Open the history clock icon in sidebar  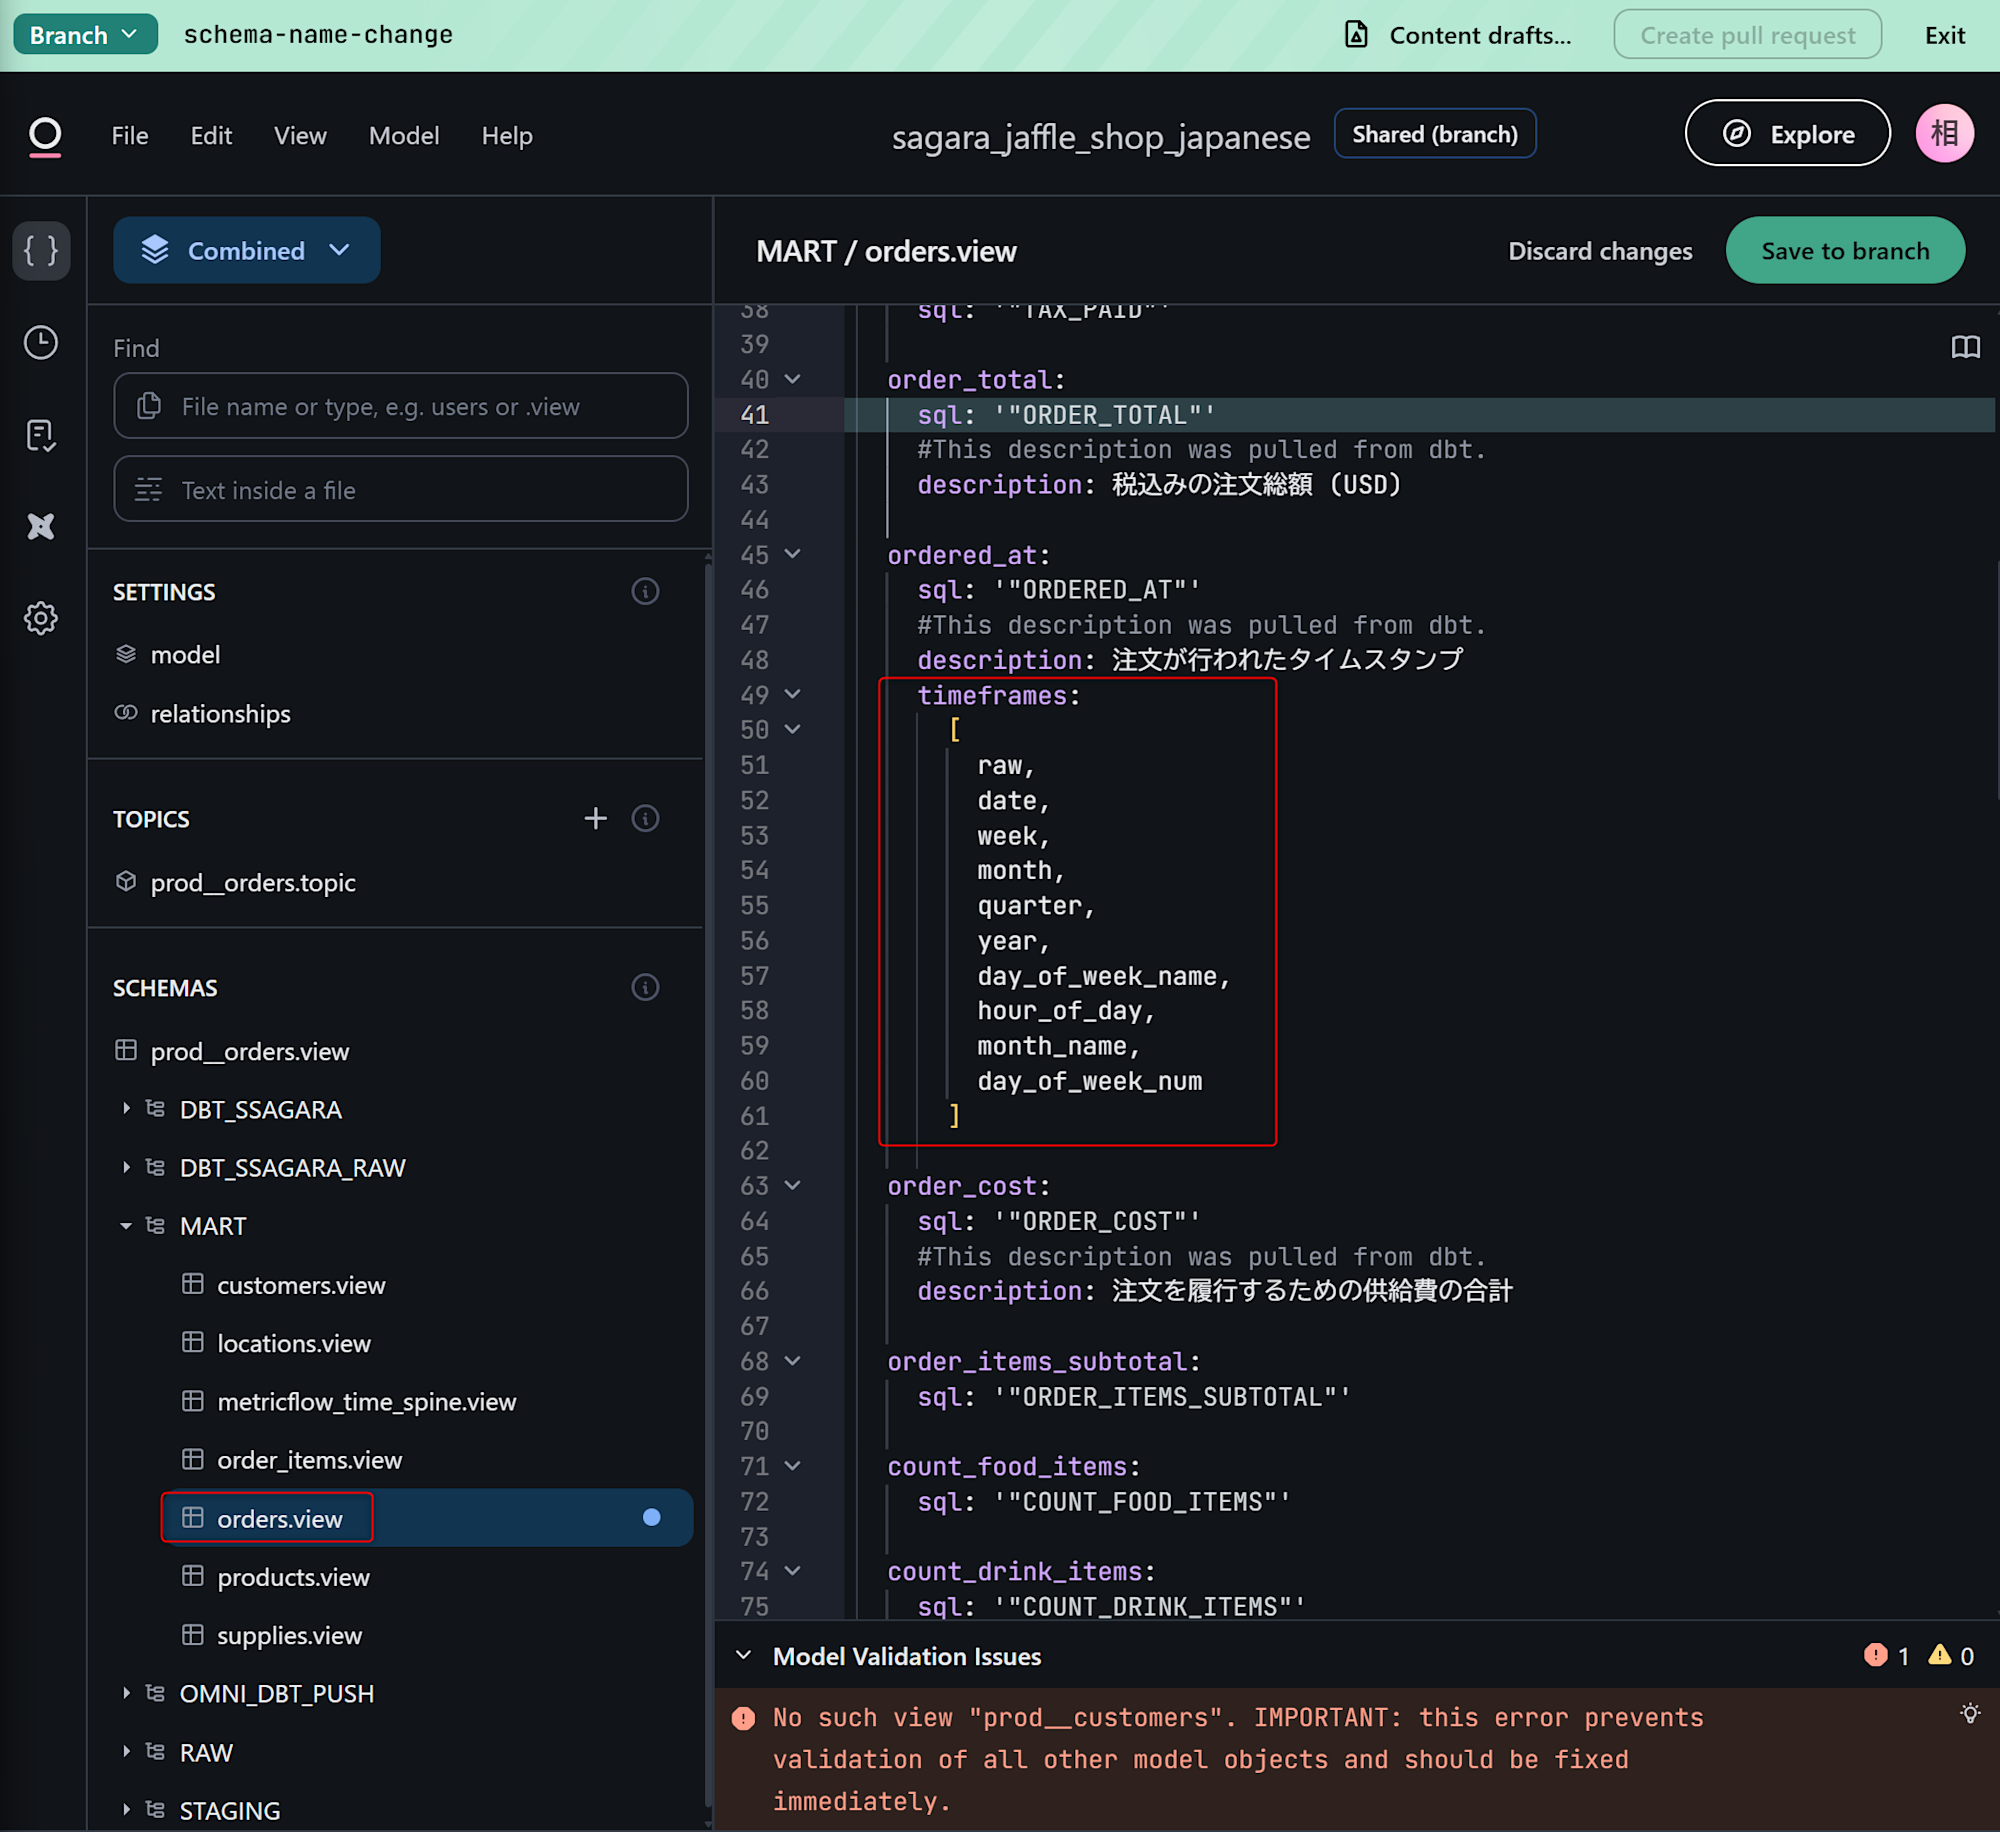point(41,343)
